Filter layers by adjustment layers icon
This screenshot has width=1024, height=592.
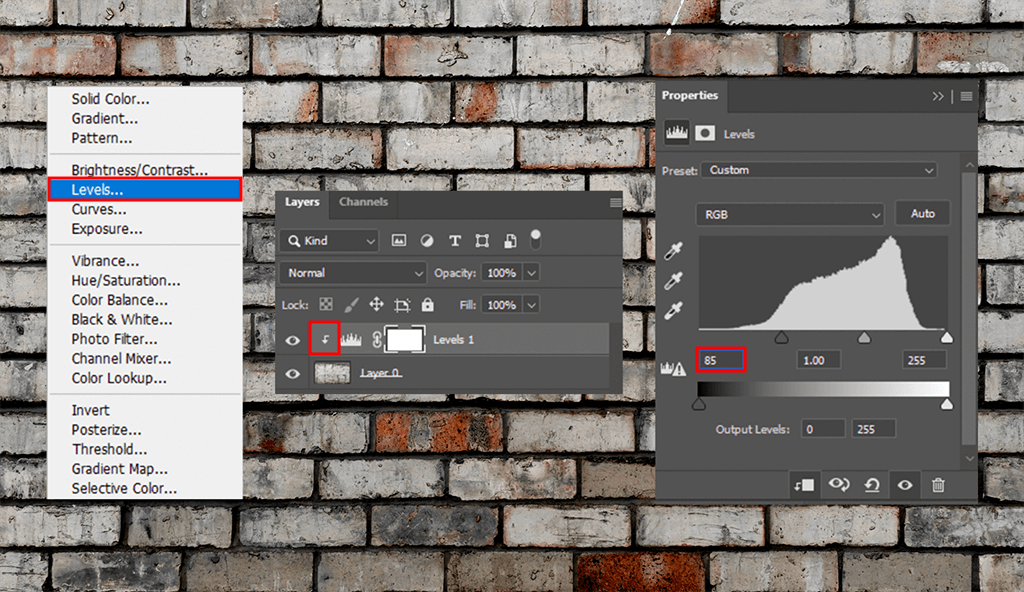tap(426, 240)
